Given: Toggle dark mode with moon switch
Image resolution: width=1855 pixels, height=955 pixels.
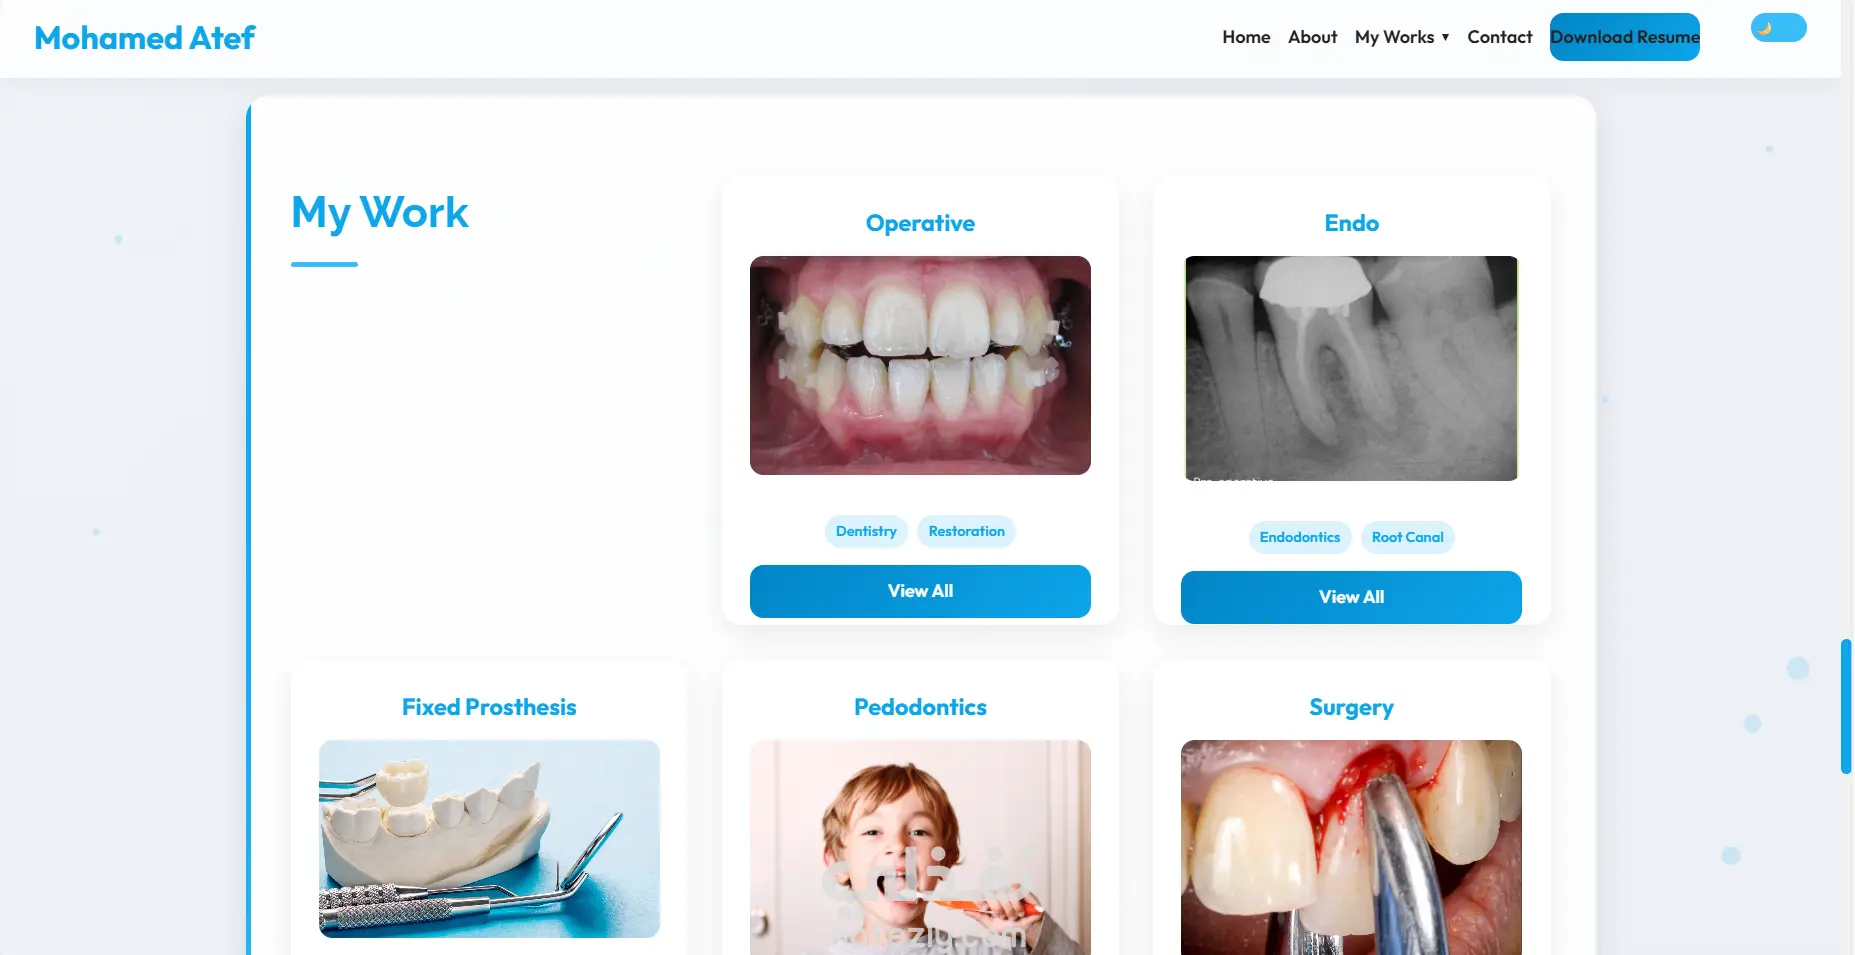Looking at the screenshot, I should [1778, 28].
